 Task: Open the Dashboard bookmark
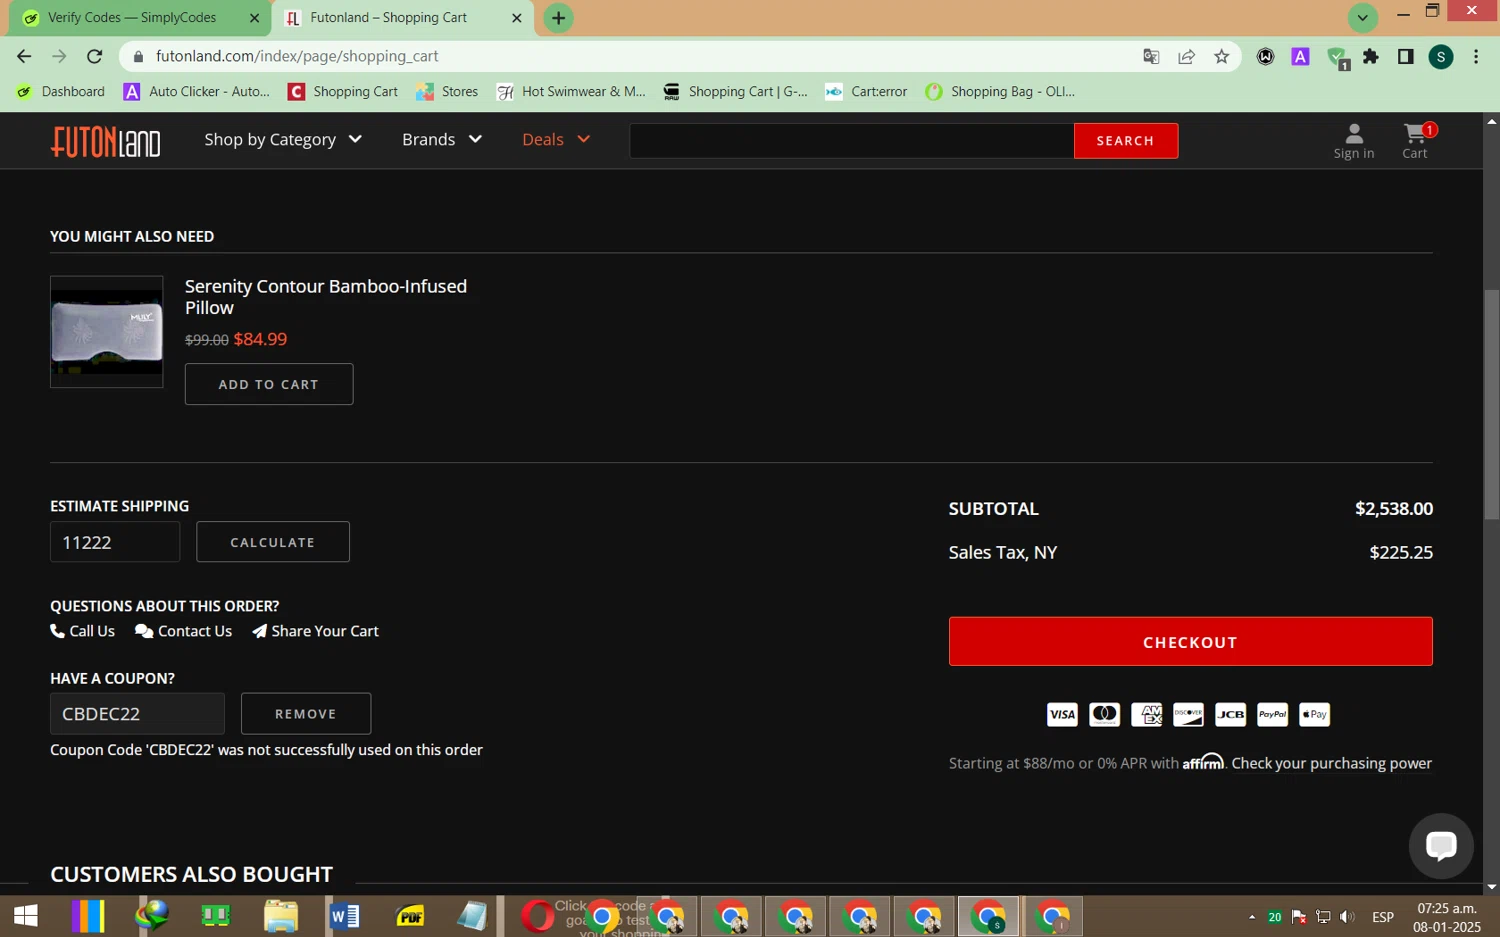pyautogui.click(x=61, y=92)
